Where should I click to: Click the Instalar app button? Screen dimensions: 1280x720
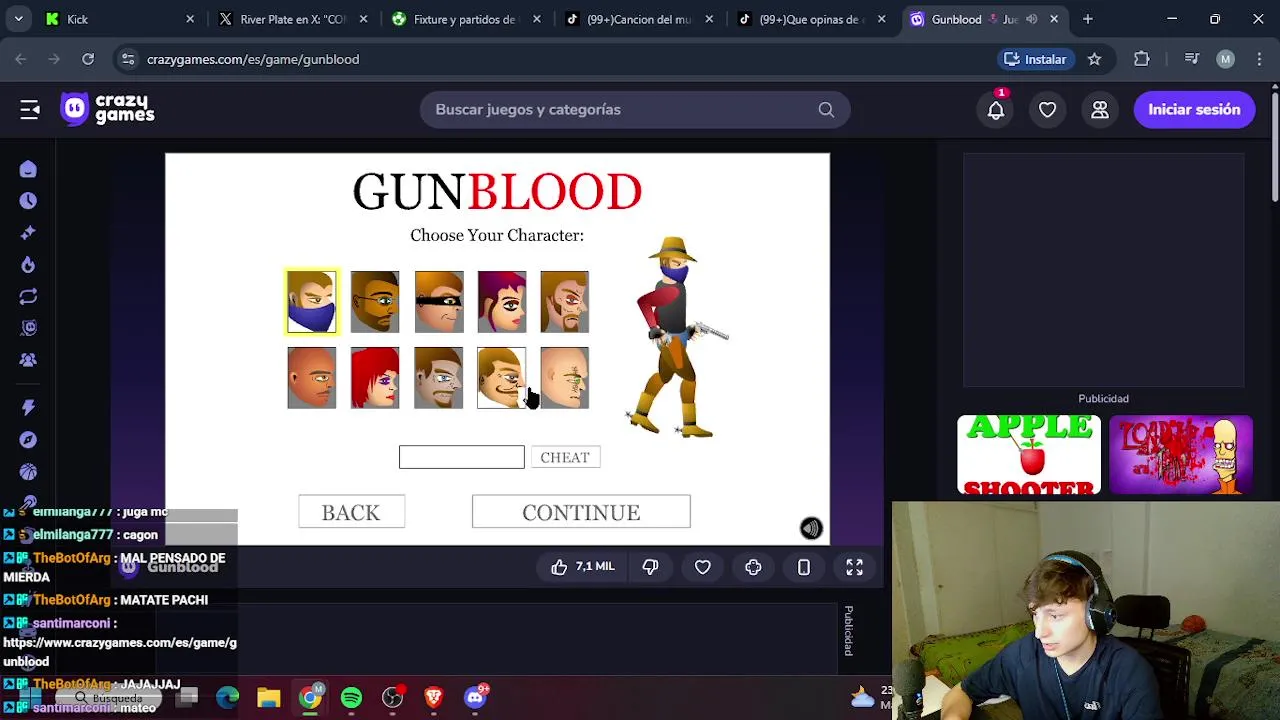(x=1036, y=59)
